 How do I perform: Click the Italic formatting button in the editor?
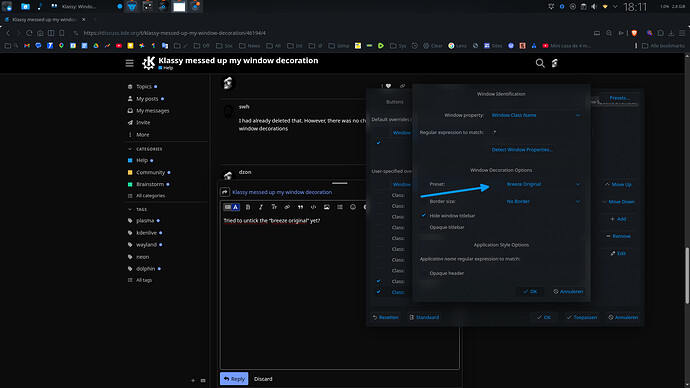[261, 207]
